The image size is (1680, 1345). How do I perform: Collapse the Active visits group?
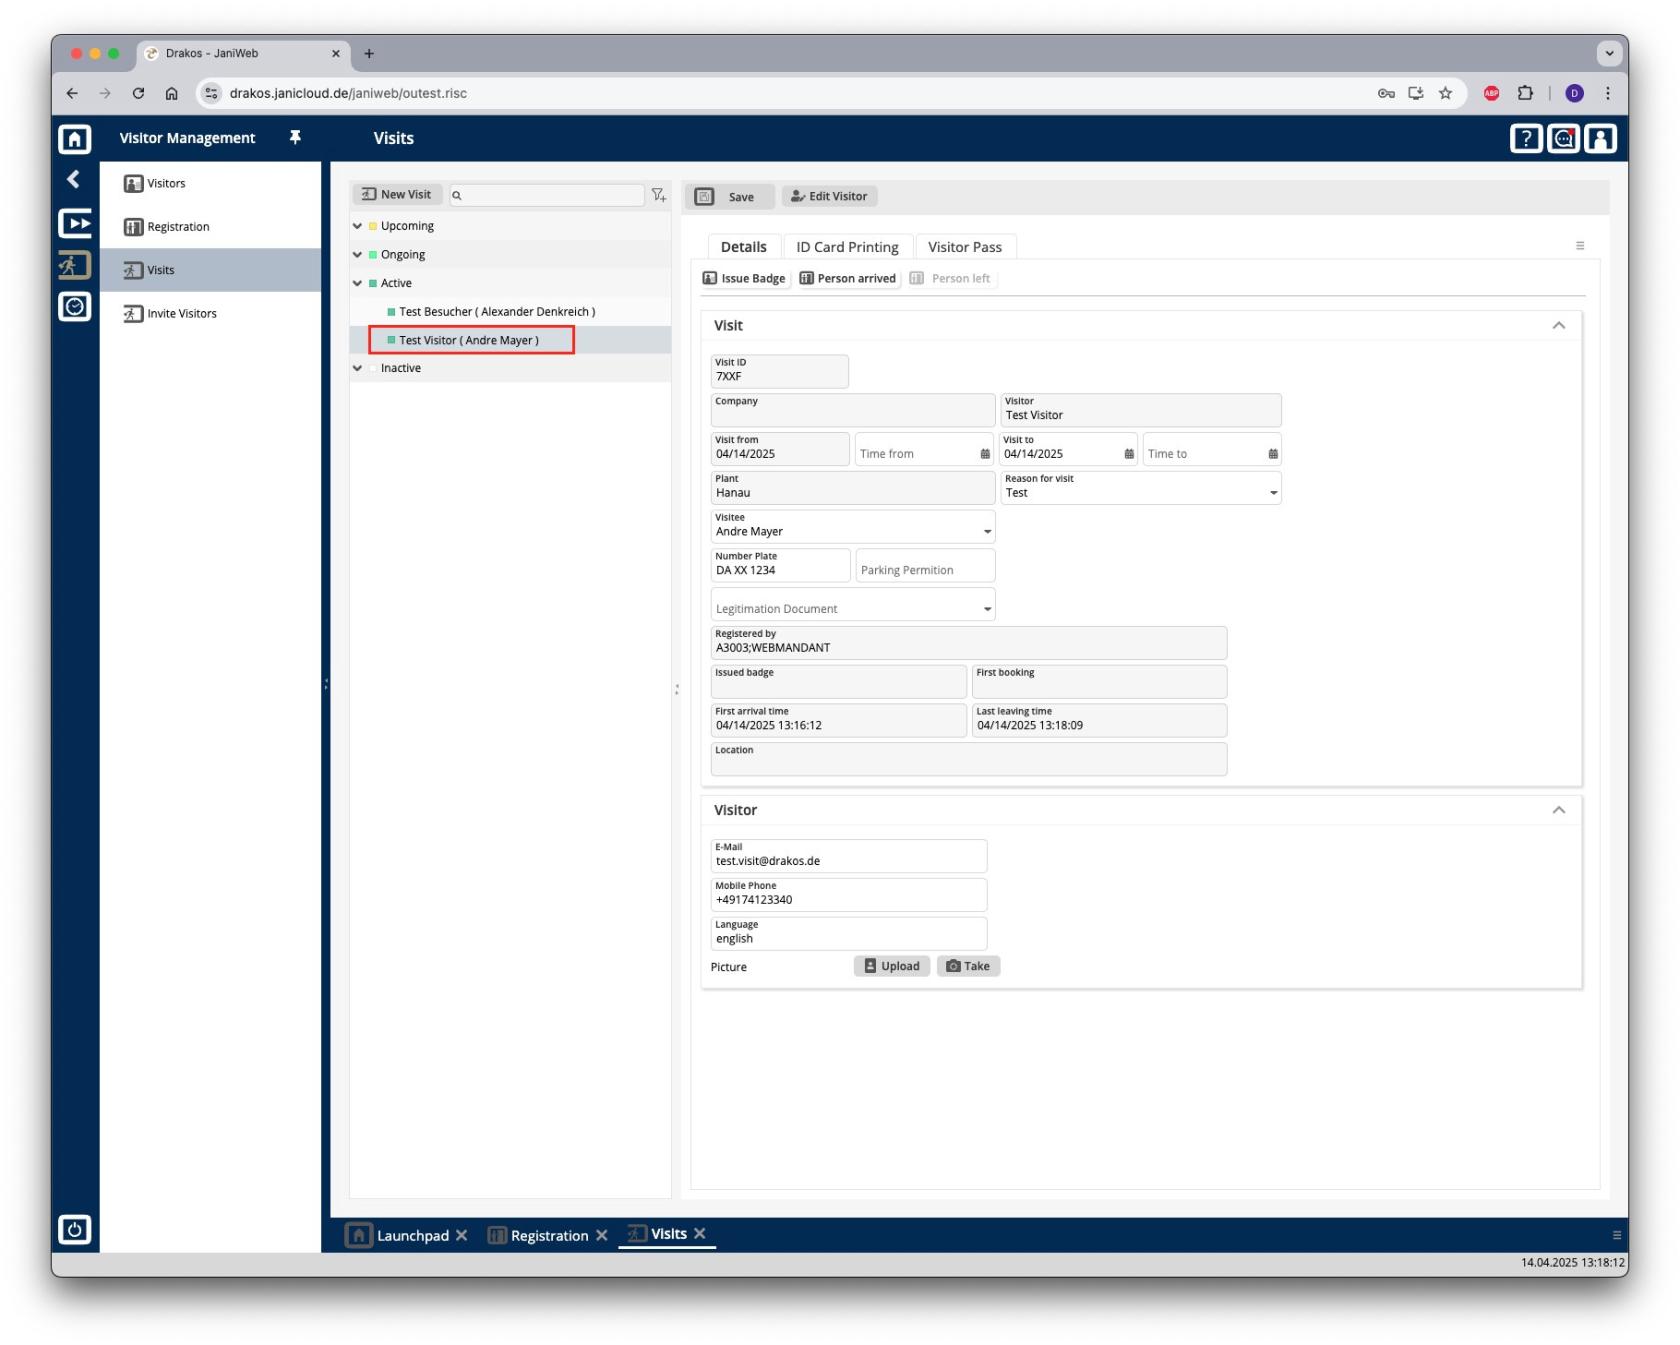click(357, 283)
